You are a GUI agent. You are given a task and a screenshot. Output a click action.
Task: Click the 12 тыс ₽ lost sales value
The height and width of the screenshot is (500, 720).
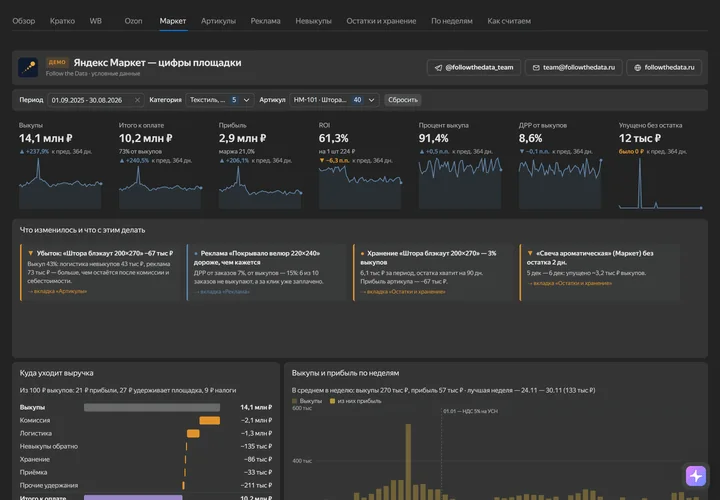(640, 138)
